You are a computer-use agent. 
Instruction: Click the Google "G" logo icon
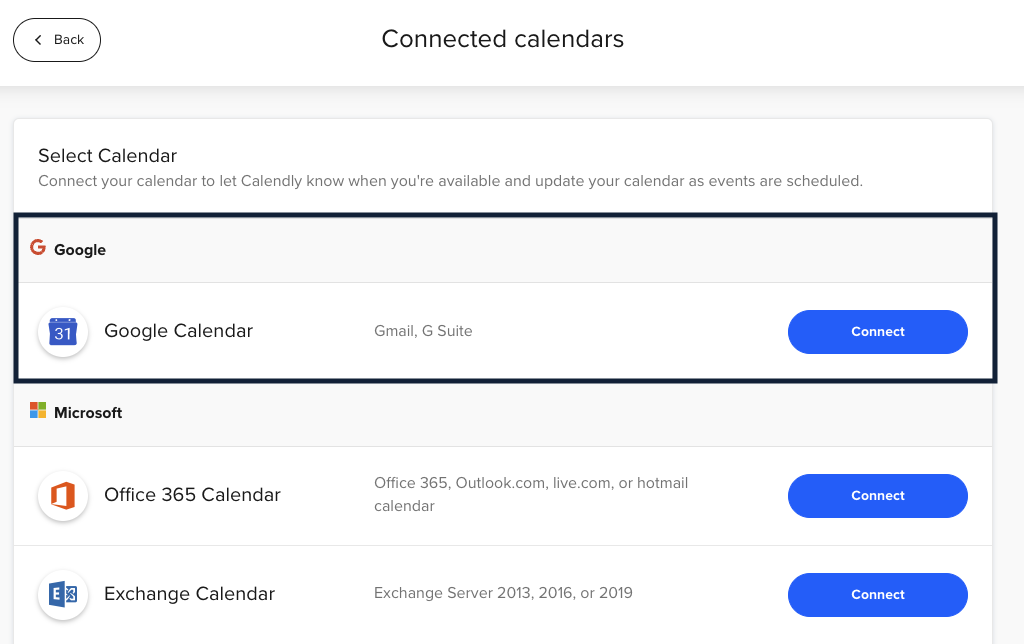pyautogui.click(x=38, y=247)
